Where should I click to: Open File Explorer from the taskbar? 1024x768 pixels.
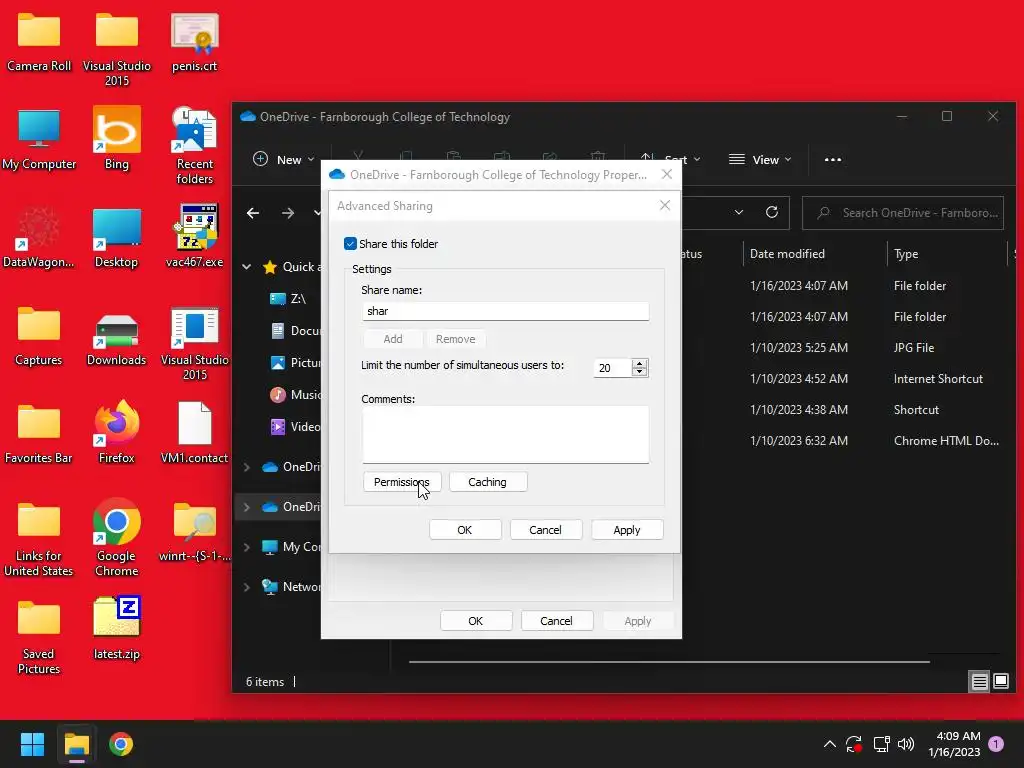(76, 744)
